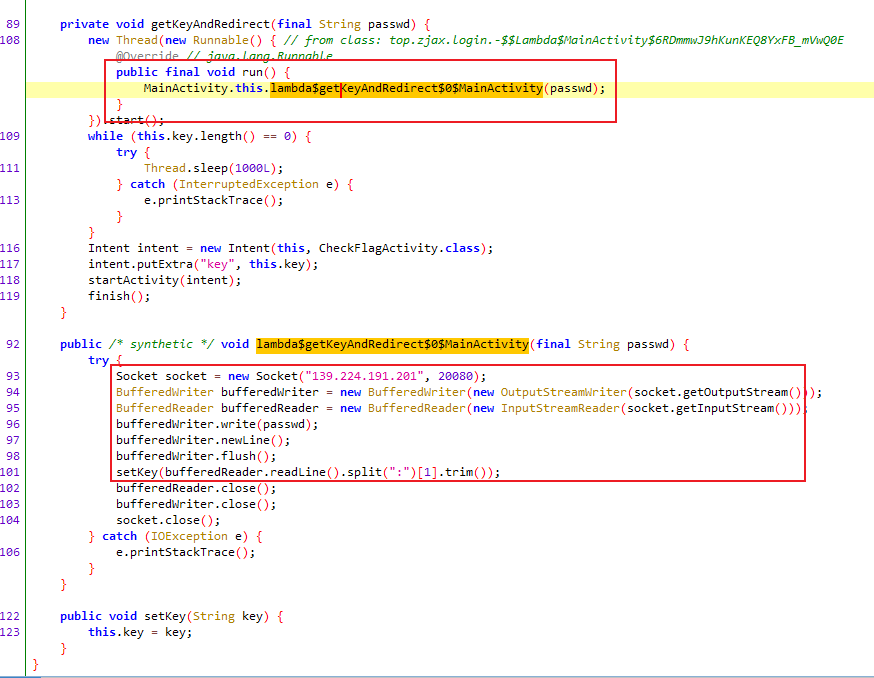Click the @Override annotation
This screenshot has height=678, width=874.
pyautogui.click(x=147, y=56)
